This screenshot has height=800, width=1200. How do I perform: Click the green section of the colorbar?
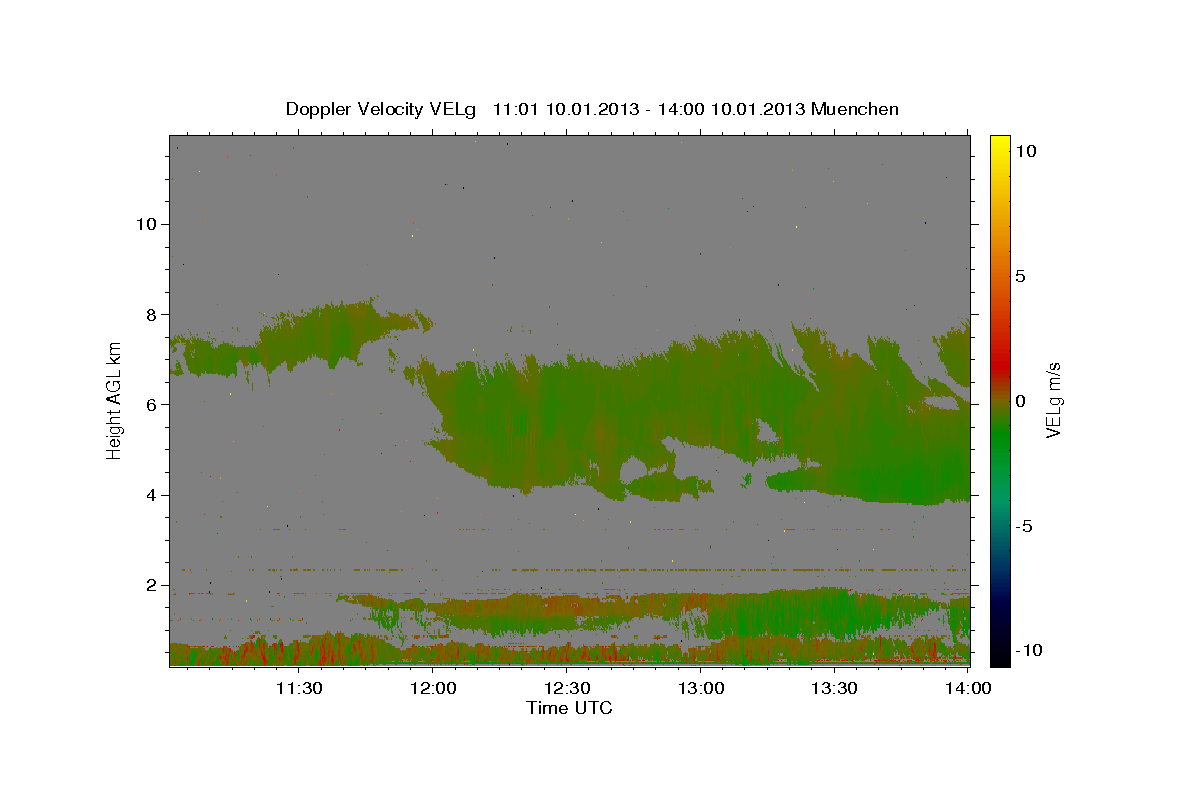tap(999, 440)
